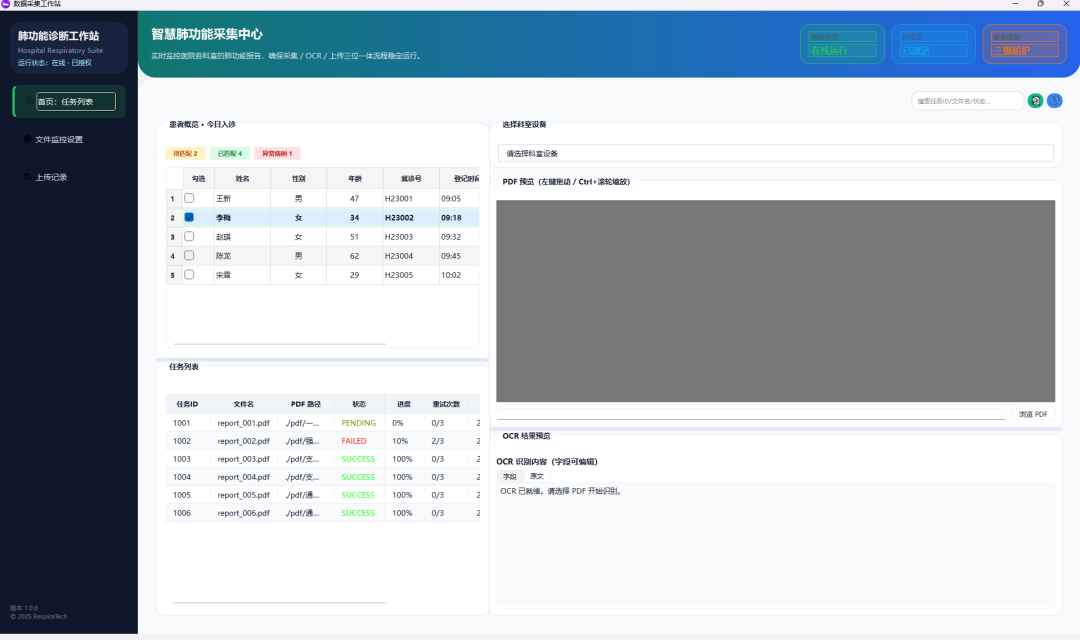The height and width of the screenshot is (640, 1080).
Task: Click the 三级防护 security level card
Action: pyautogui.click(x=1024, y=44)
